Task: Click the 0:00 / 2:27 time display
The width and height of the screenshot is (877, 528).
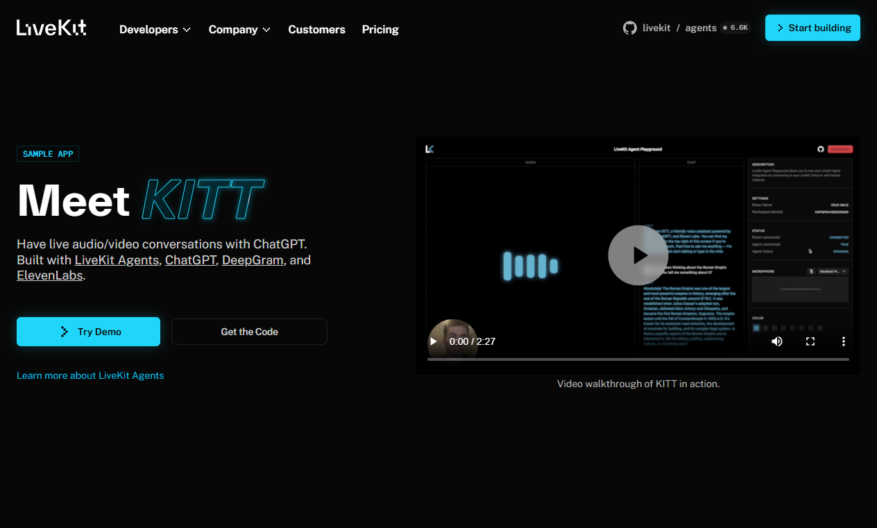Action: [472, 341]
